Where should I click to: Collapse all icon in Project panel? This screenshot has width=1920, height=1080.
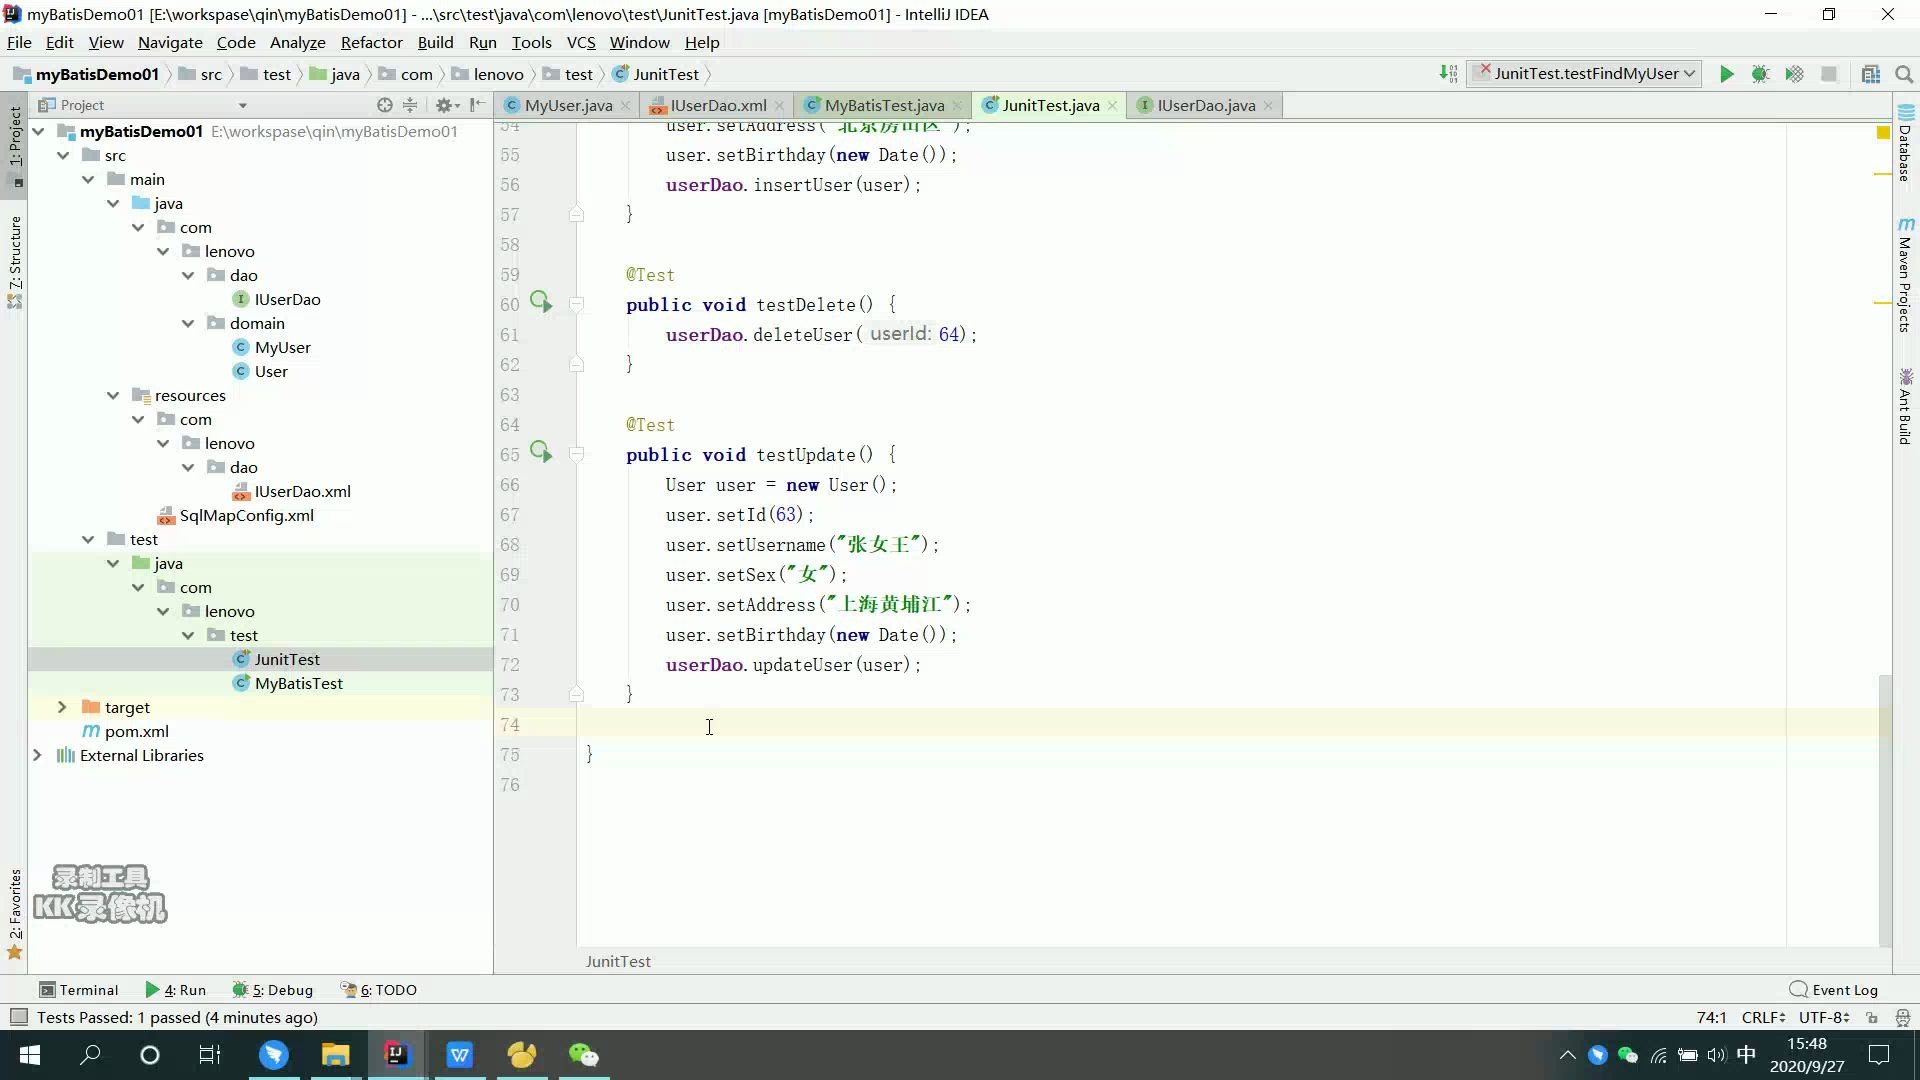(x=410, y=105)
